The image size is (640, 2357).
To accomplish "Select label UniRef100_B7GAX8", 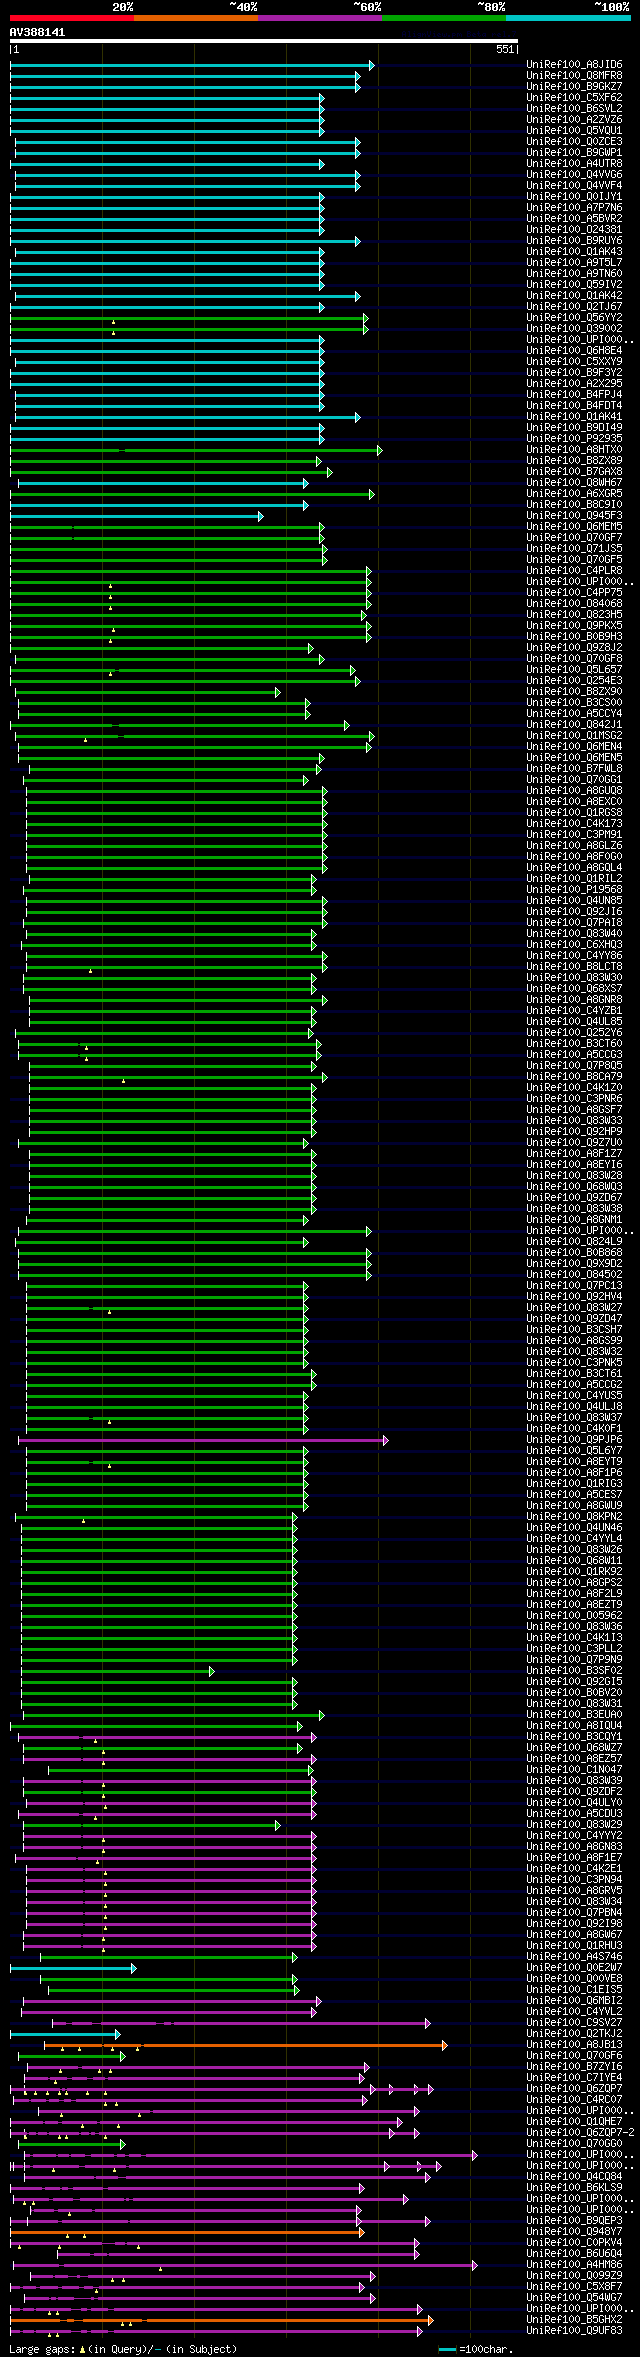I will (574, 472).
